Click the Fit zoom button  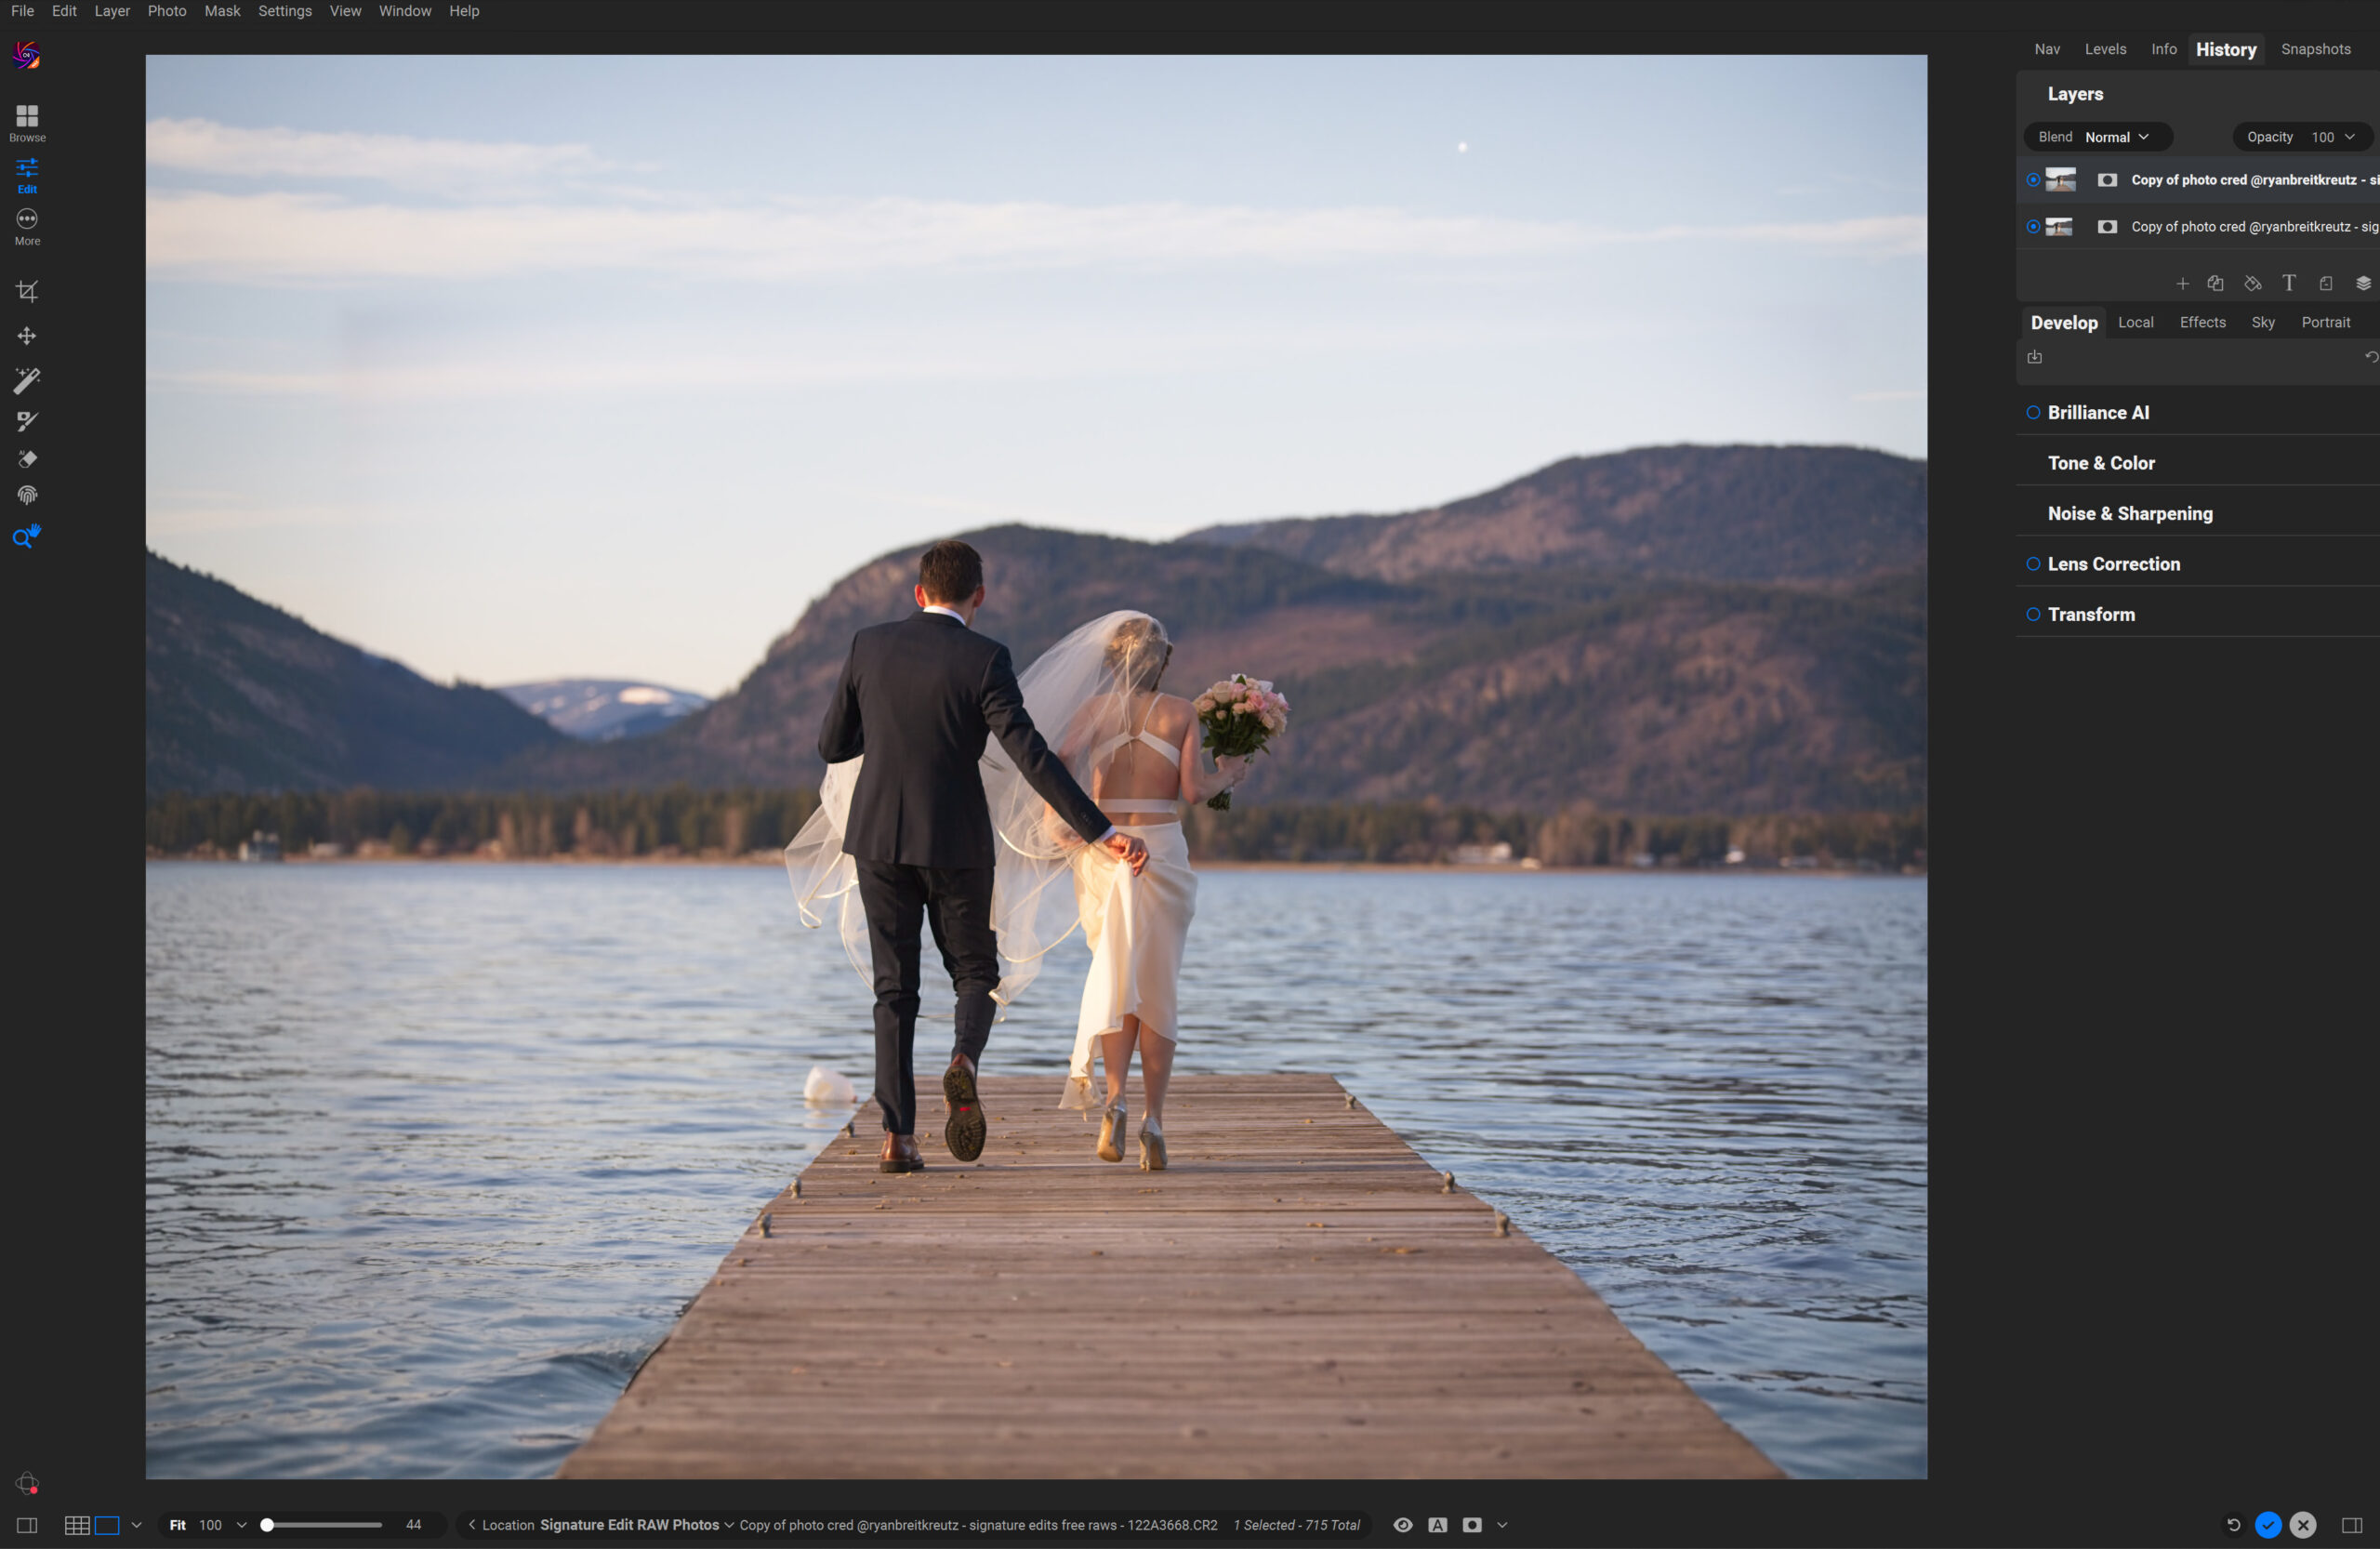177,1525
